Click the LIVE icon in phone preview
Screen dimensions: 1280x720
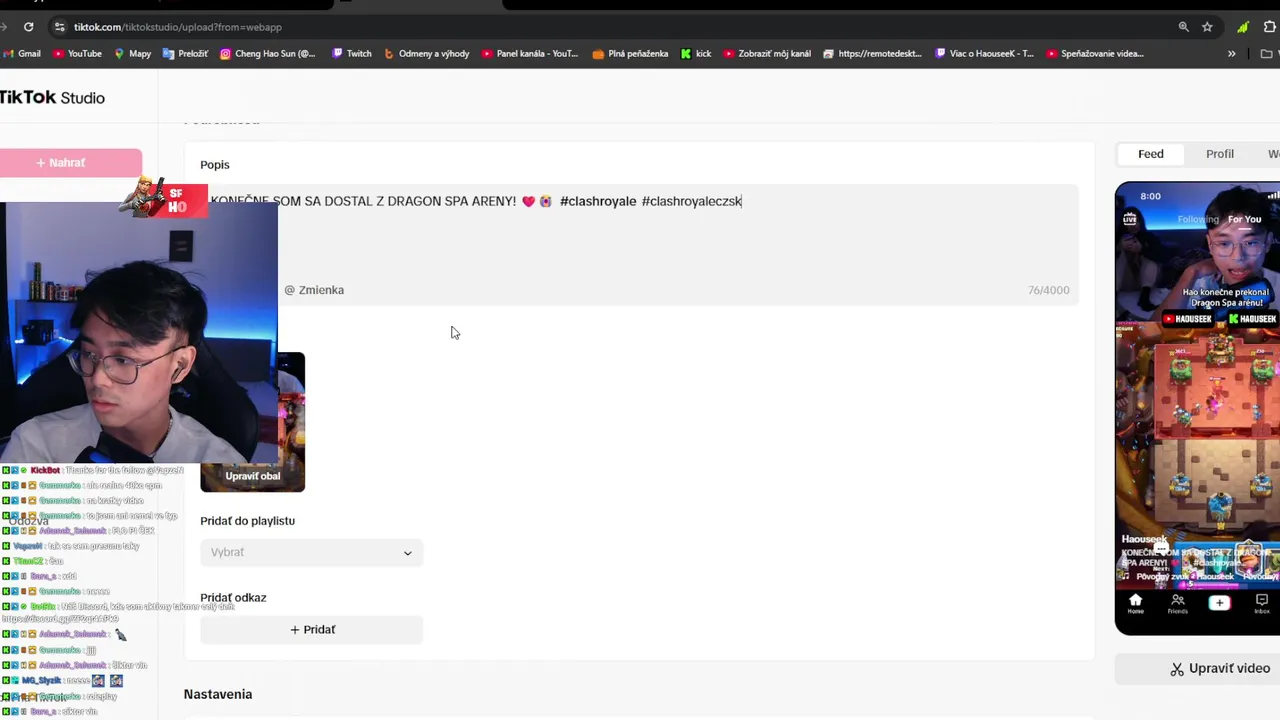coord(1130,219)
